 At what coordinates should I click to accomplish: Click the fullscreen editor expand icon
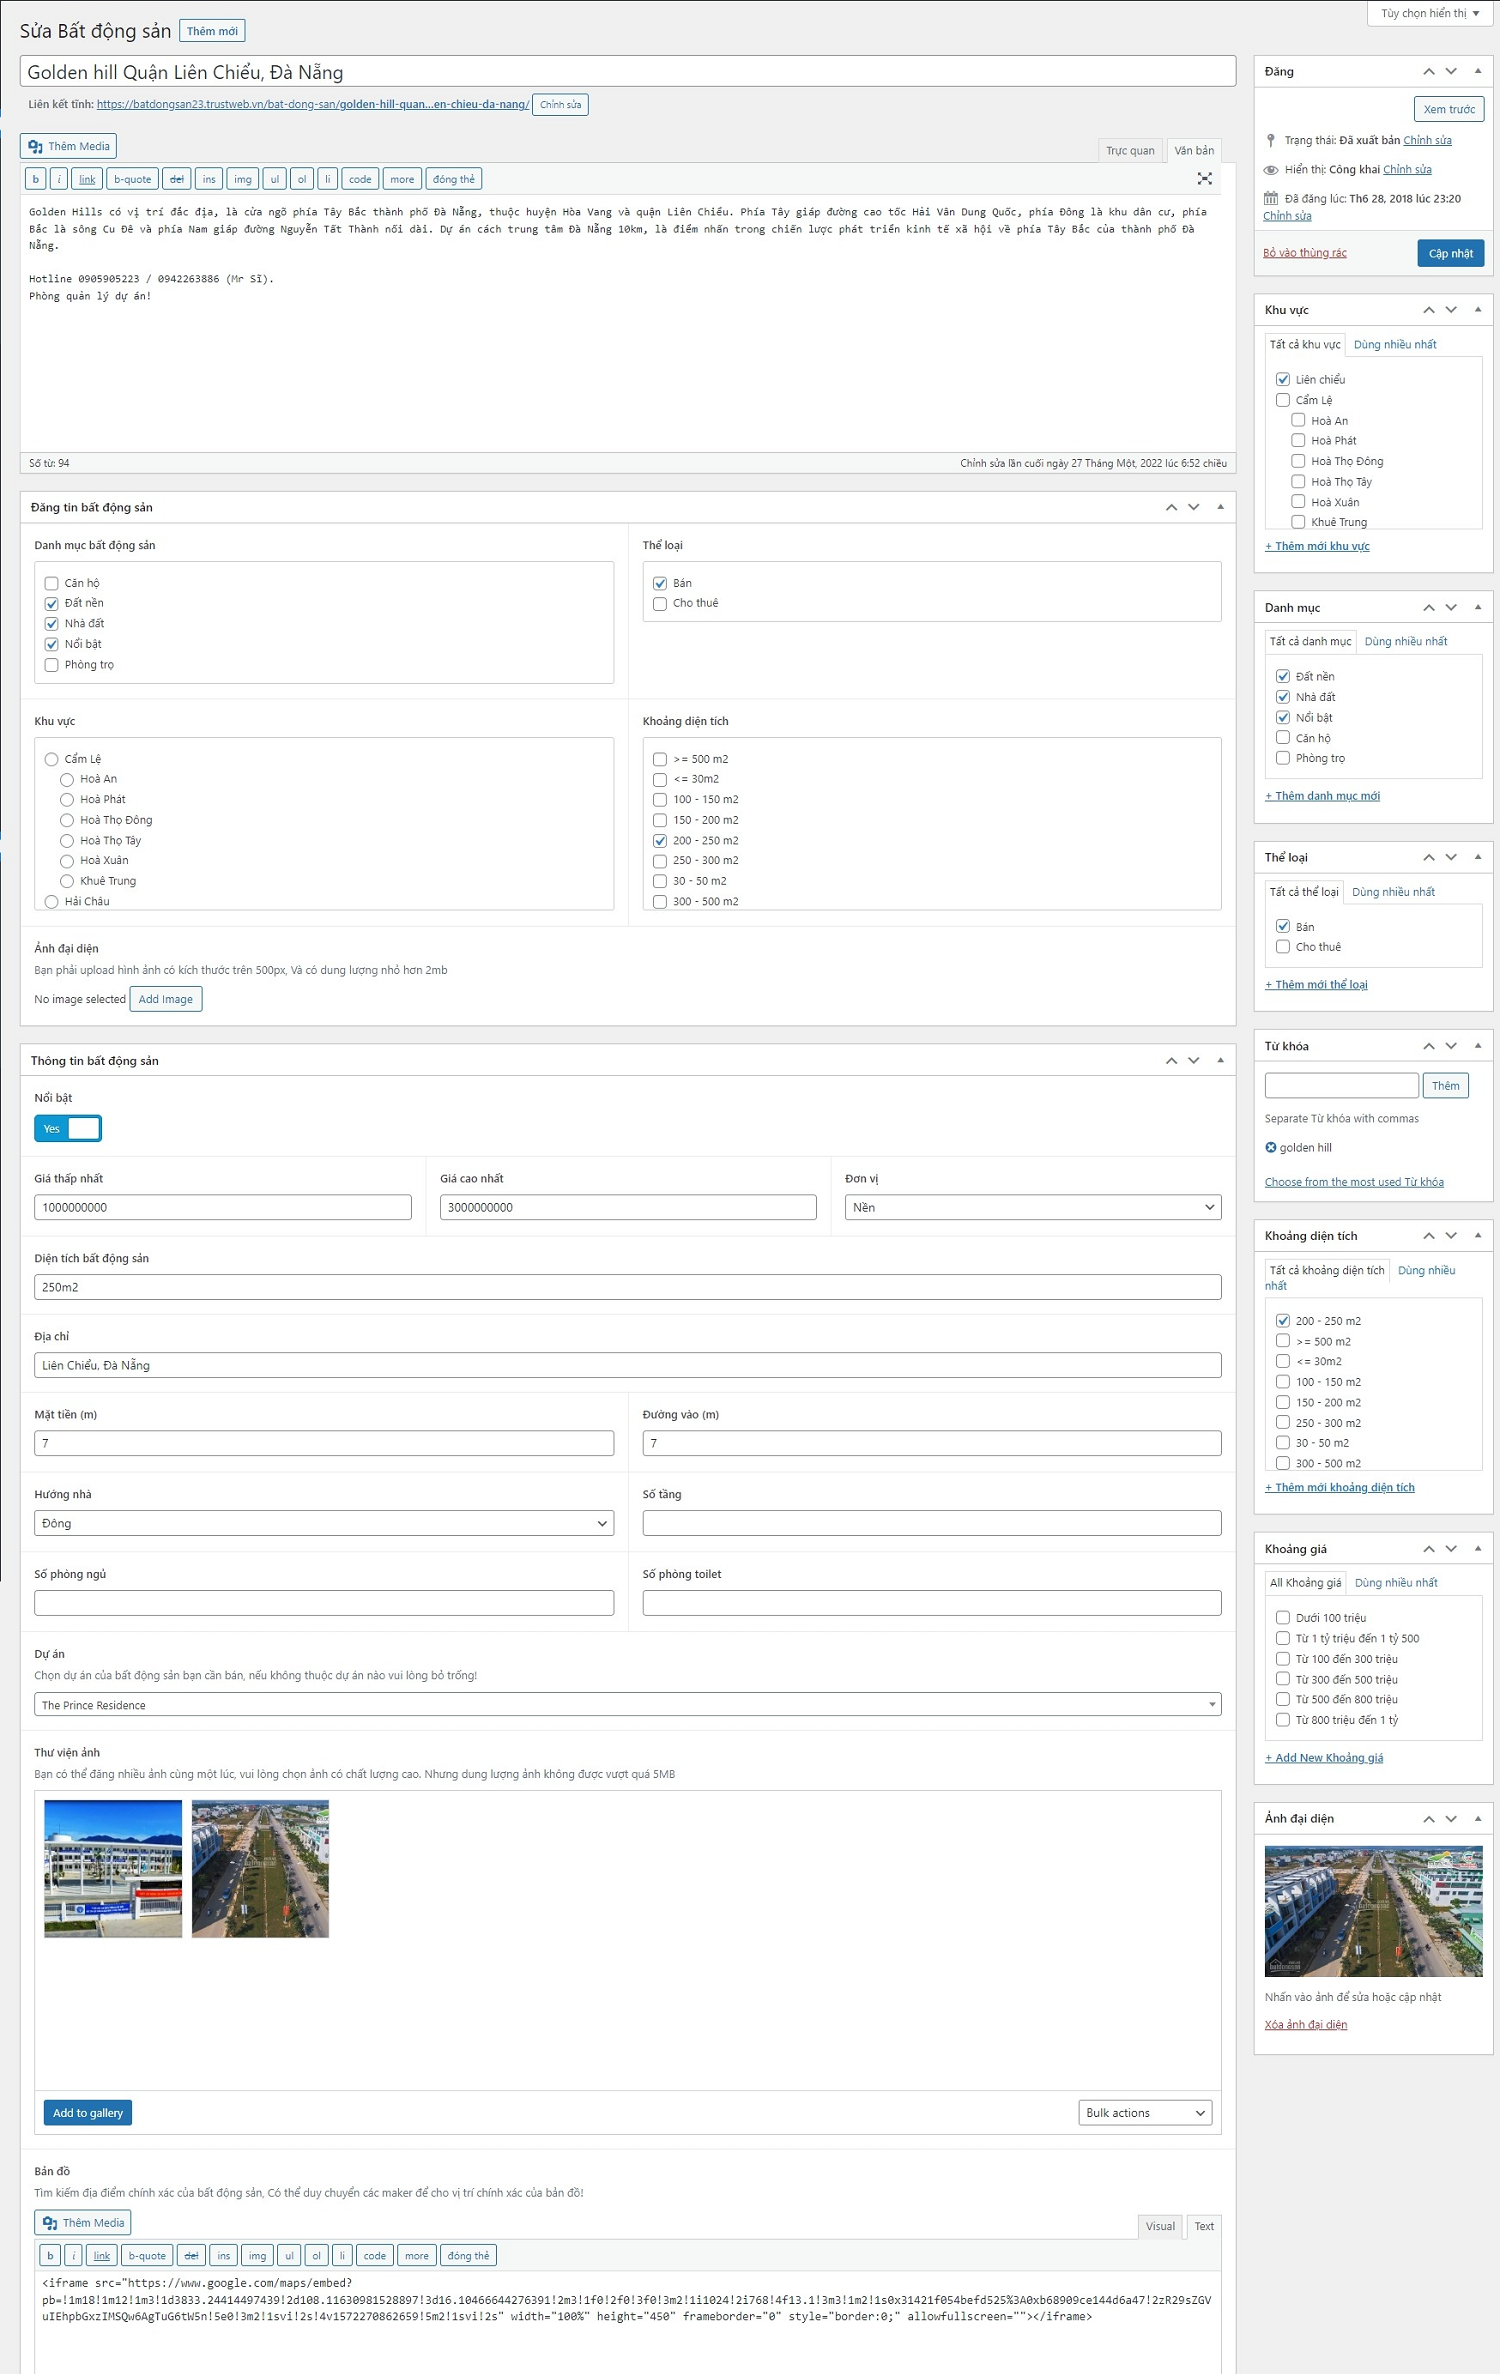(1204, 179)
